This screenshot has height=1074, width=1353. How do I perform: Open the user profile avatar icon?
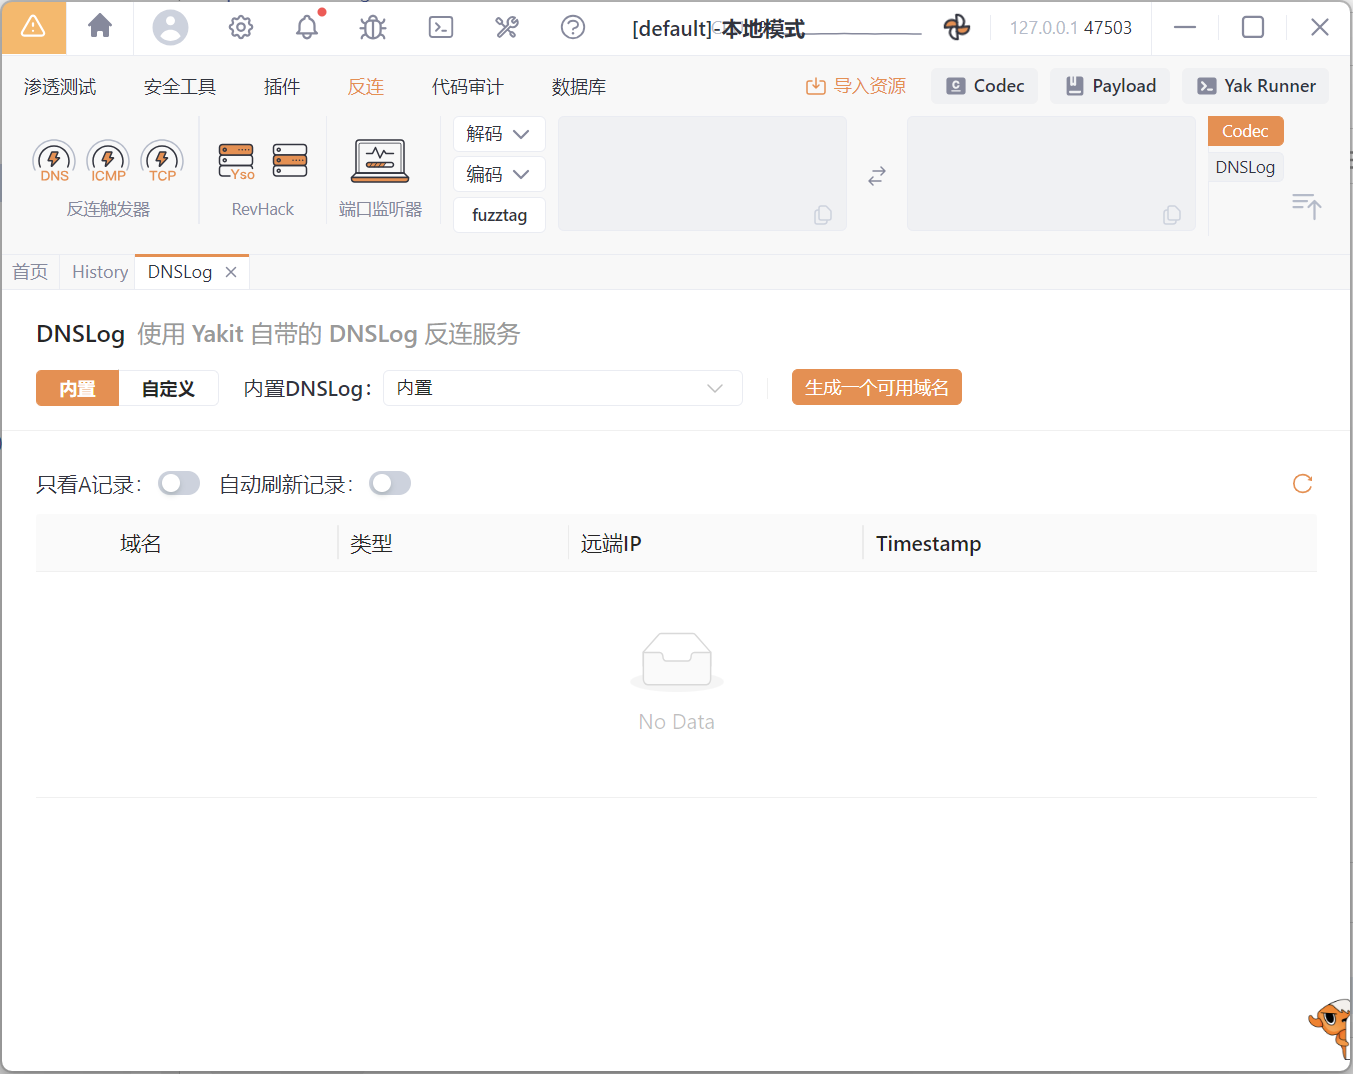[170, 27]
